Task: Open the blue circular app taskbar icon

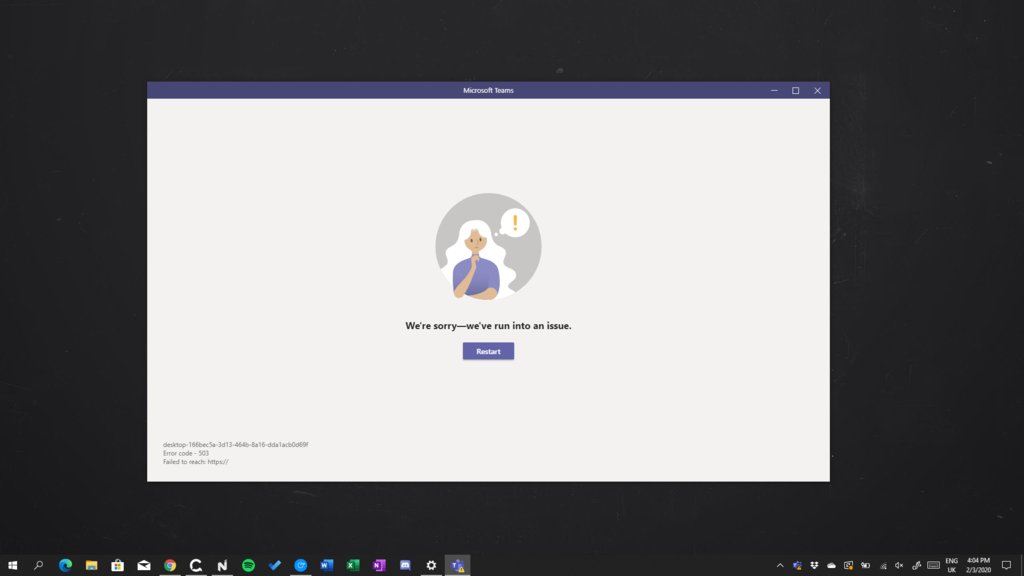Action: tap(300, 565)
